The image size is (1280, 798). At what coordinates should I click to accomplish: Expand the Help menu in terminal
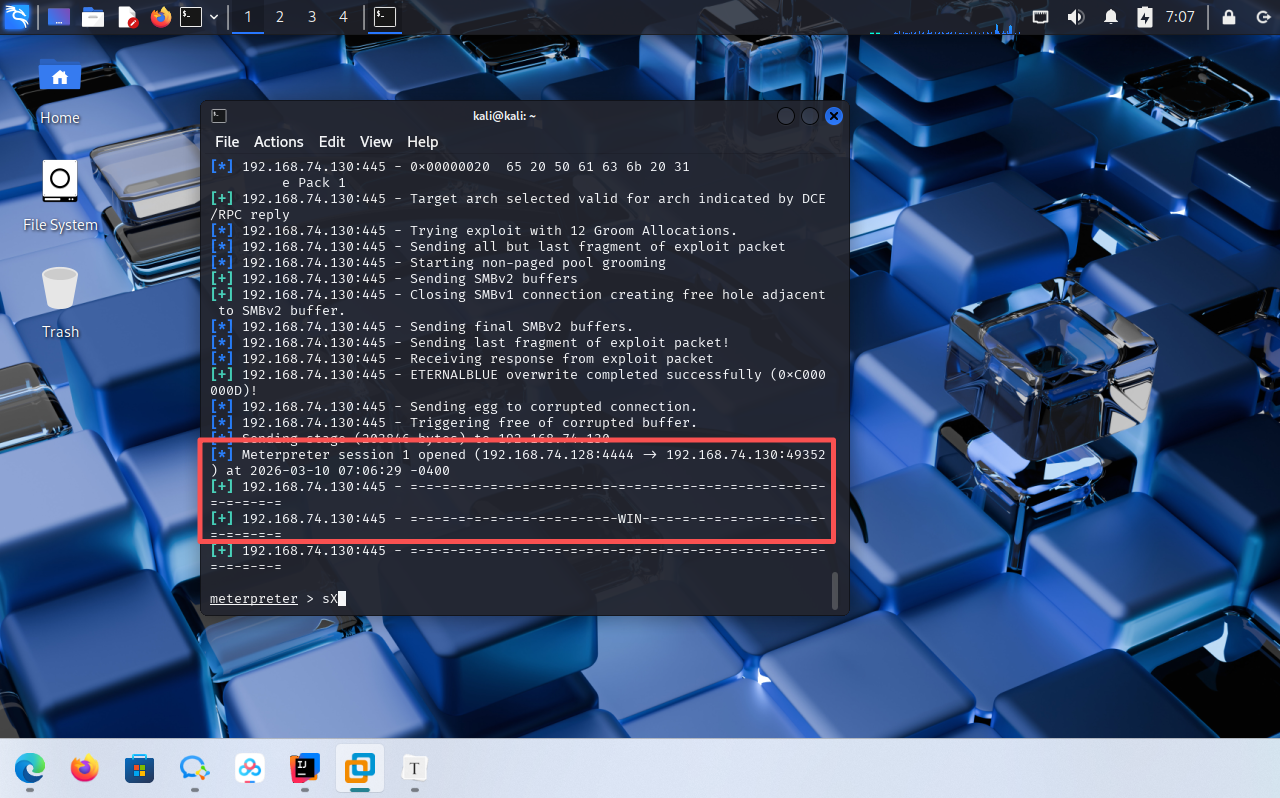(422, 142)
